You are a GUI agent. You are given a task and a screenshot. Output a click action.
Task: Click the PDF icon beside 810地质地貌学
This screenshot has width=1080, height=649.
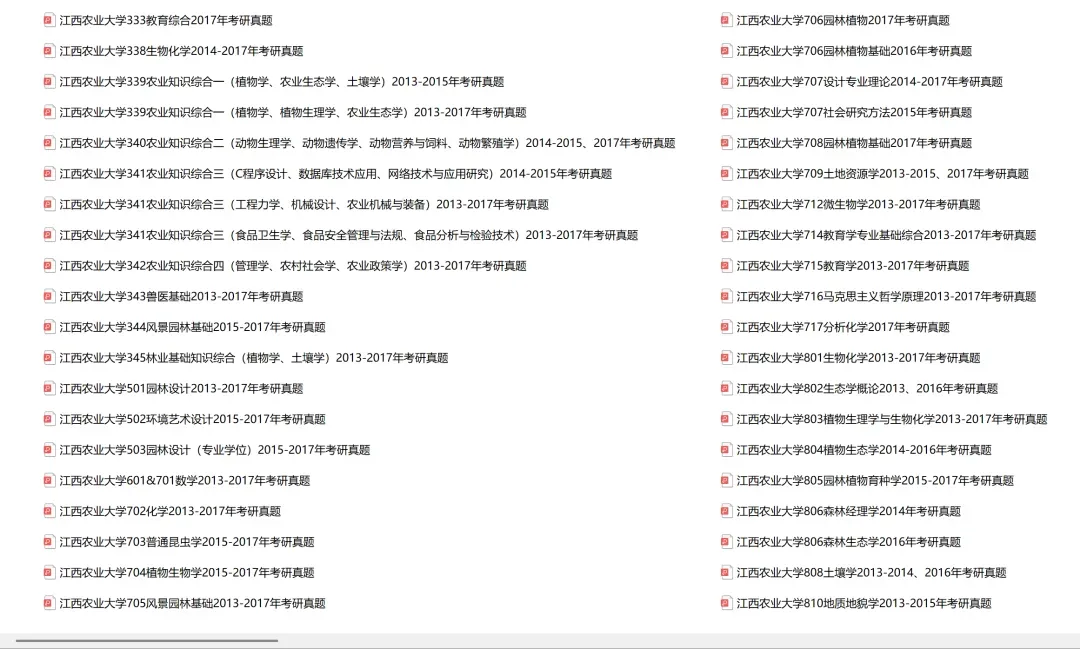[725, 603]
